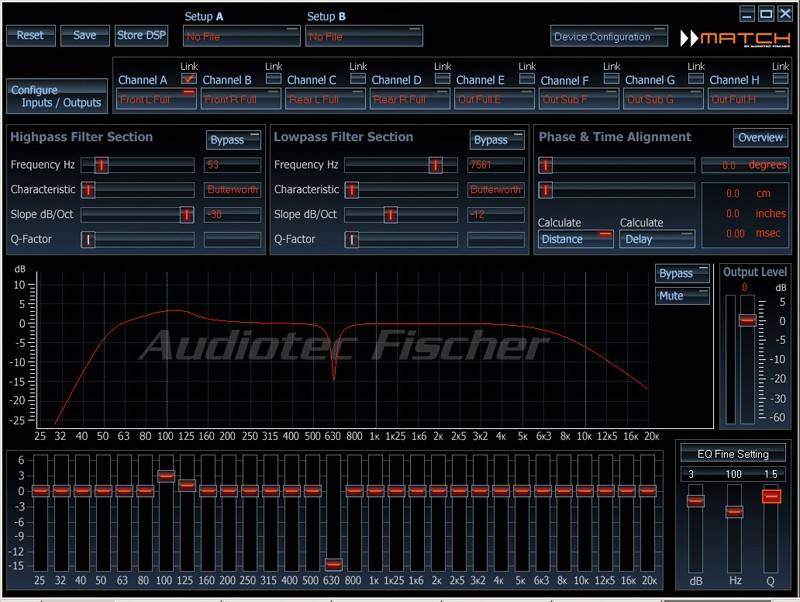The image size is (800, 602).
Task: Click the EQ Fine Setting Hz fader
Action: pos(734,511)
